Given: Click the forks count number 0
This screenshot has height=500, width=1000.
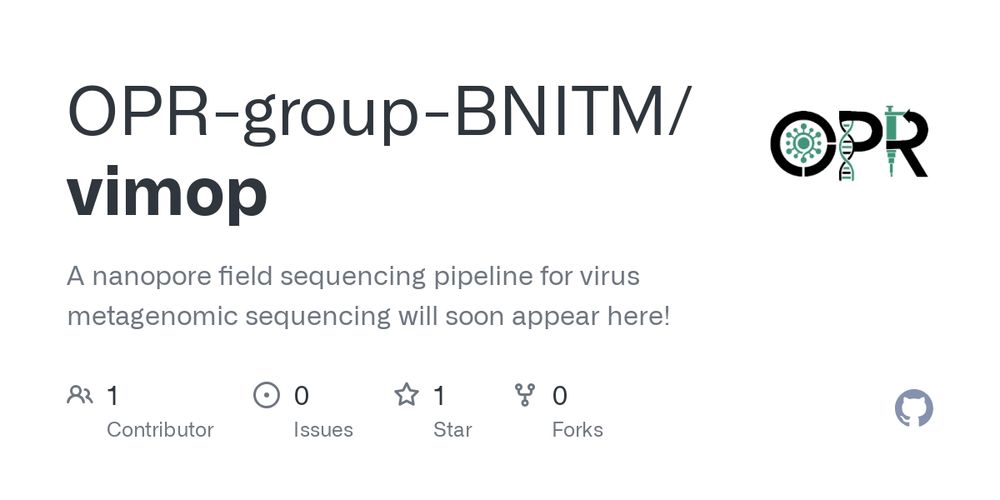Looking at the screenshot, I should click(x=559, y=396).
